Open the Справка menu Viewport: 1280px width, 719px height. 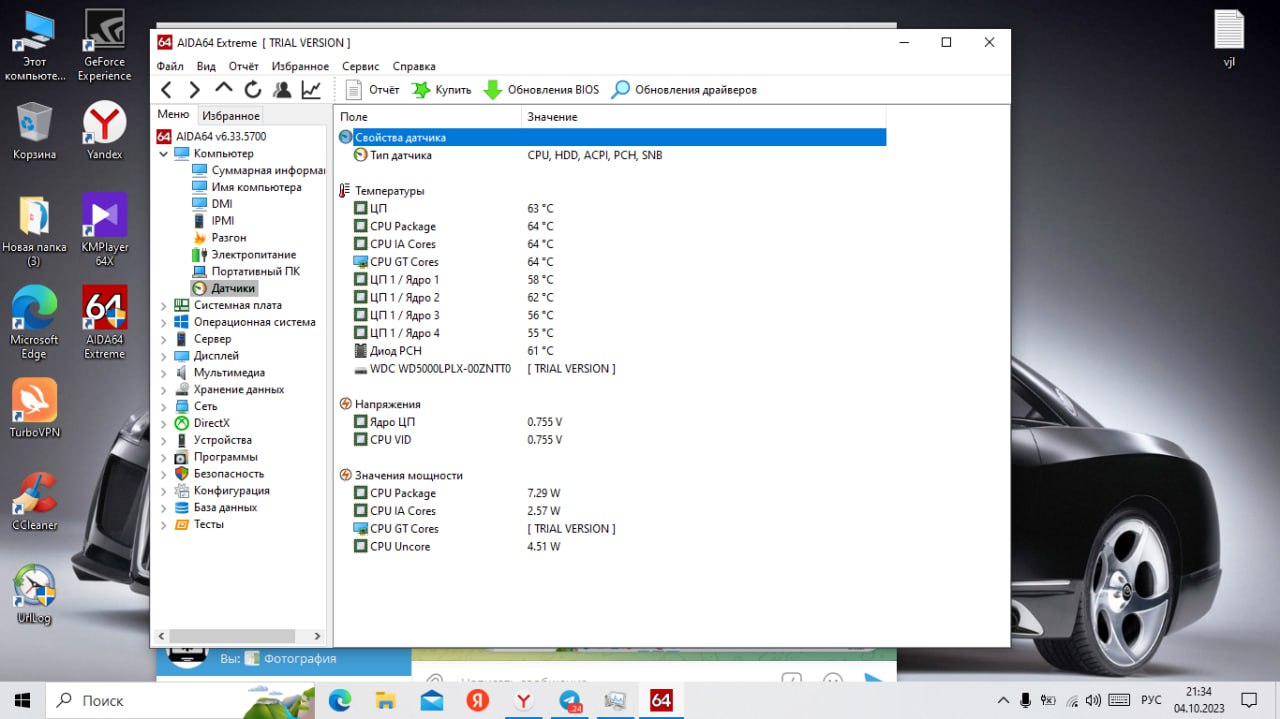pyautogui.click(x=414, y=66)
